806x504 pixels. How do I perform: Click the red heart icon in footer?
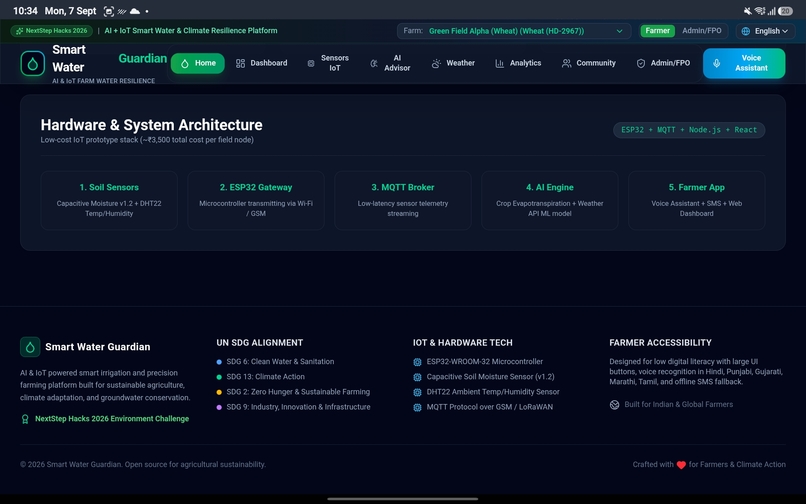[681, 465]
